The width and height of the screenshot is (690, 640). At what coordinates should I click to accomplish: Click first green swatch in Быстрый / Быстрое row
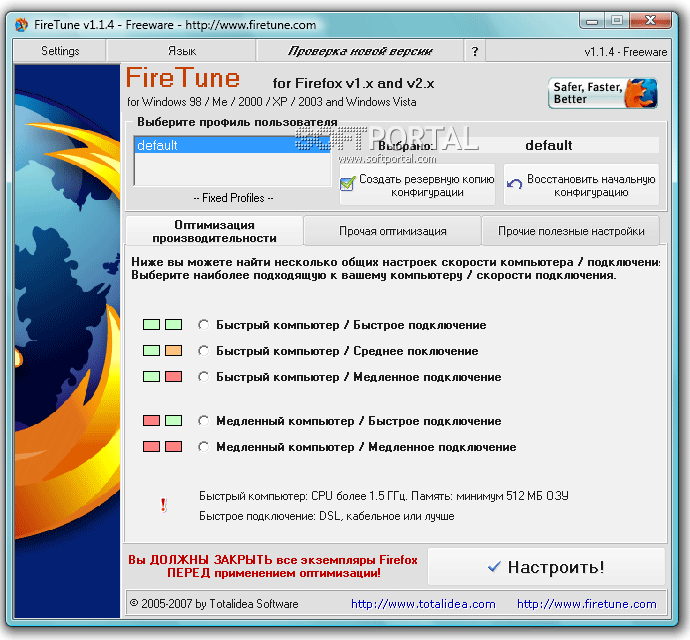coord(151,325)
